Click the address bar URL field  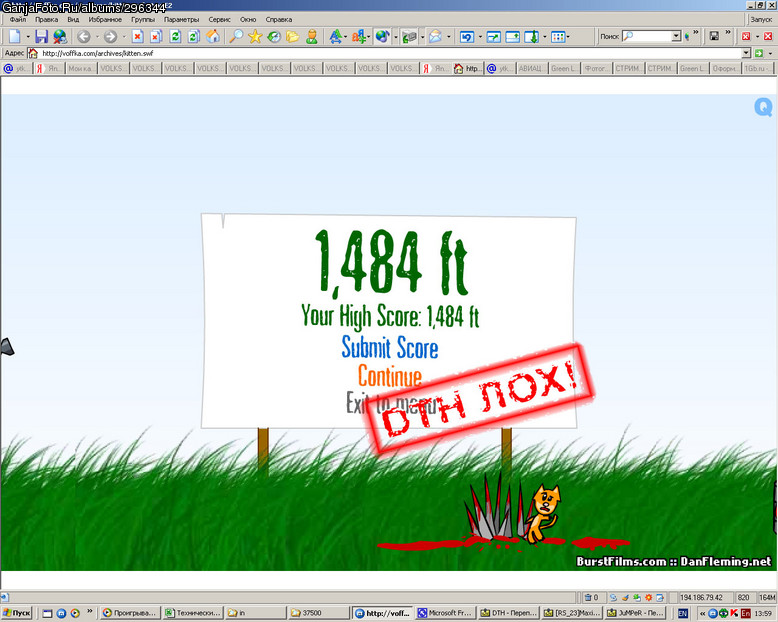[391, 53]
